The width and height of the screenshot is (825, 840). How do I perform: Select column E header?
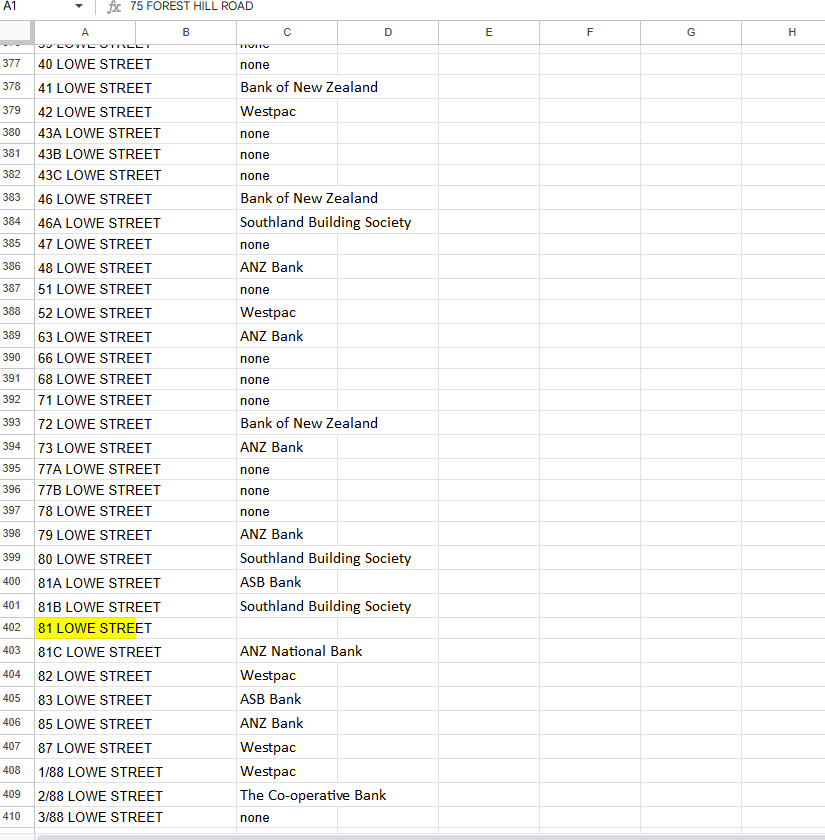[489, 33]
